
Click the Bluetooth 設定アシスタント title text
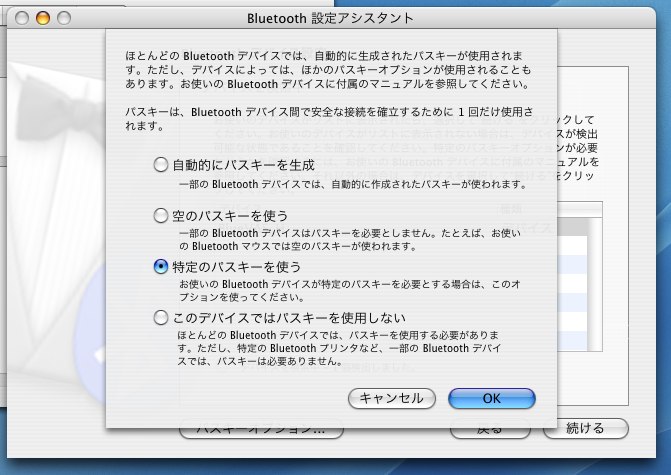point(330,18)
